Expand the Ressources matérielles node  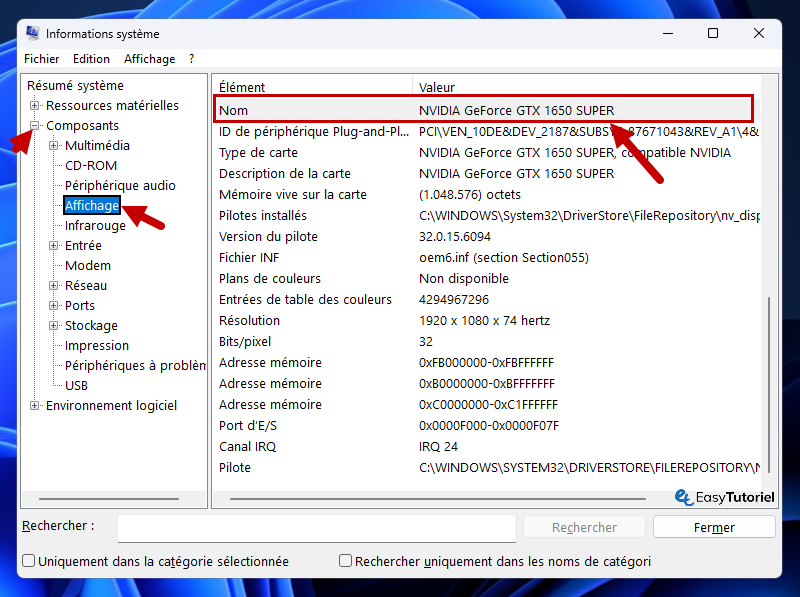point(34,106)
